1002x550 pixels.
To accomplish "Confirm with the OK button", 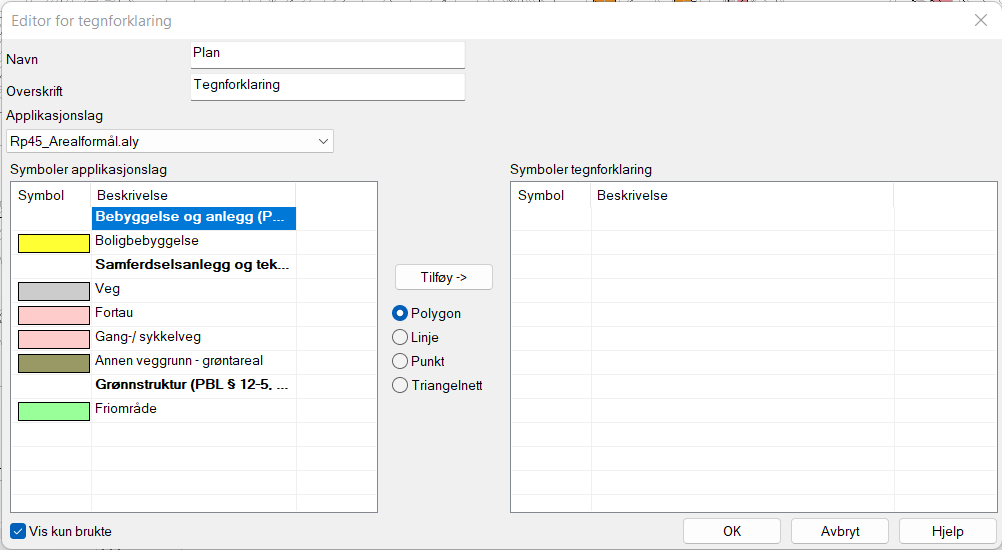I will tap(731, 531).
